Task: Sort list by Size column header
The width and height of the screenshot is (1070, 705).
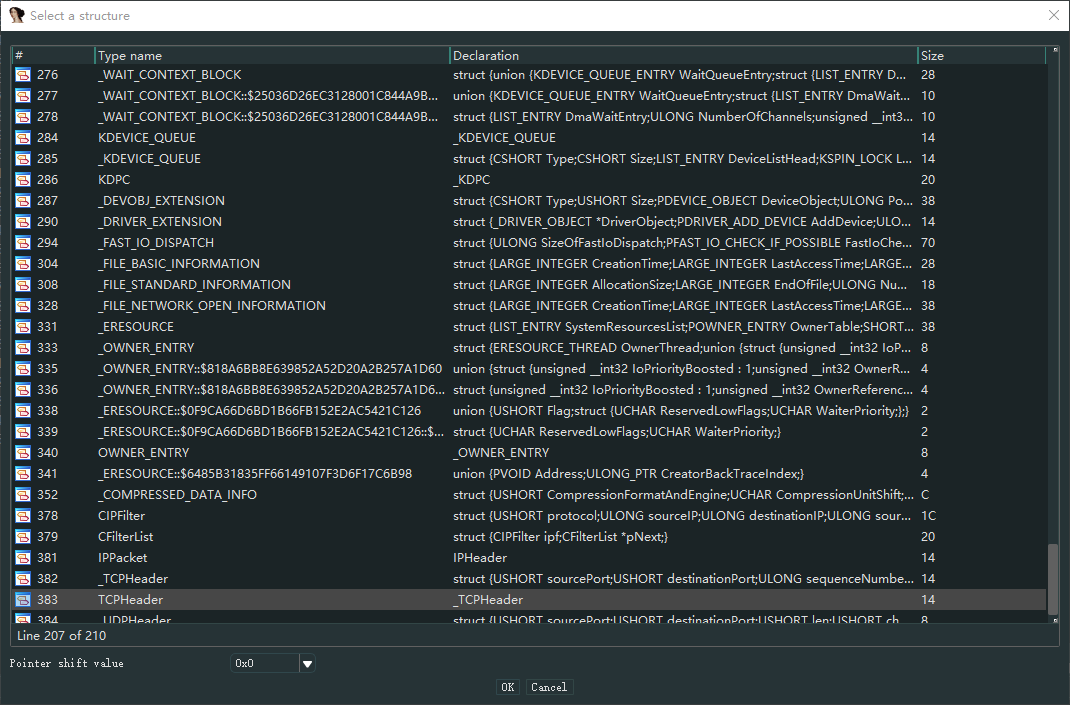Action: 980,56
